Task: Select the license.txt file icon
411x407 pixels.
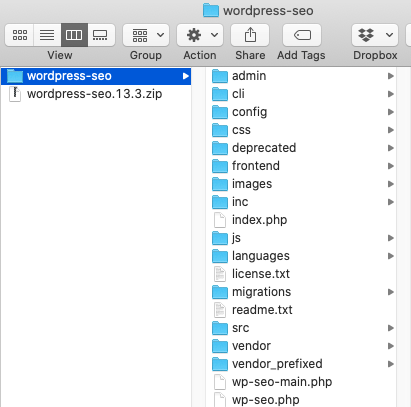Action: click(x=220, y=274)
